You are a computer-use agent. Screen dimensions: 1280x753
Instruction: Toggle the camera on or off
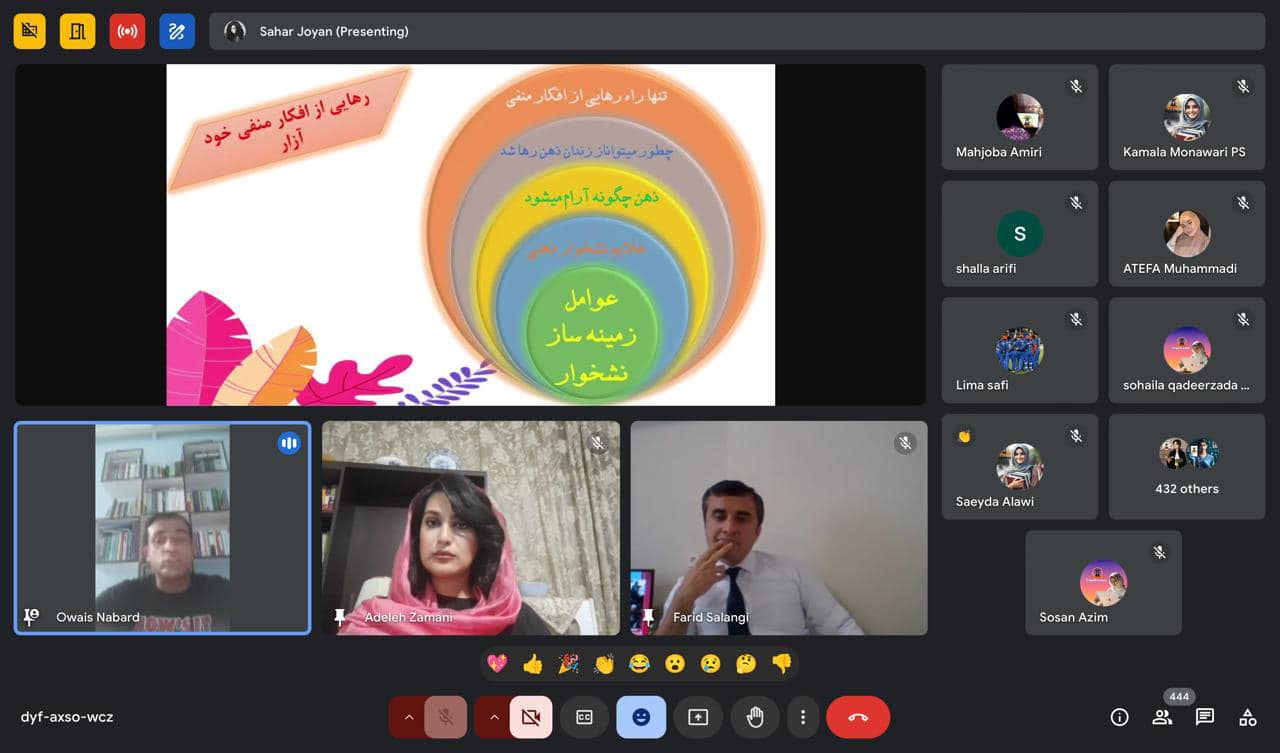tap(530, 717)
